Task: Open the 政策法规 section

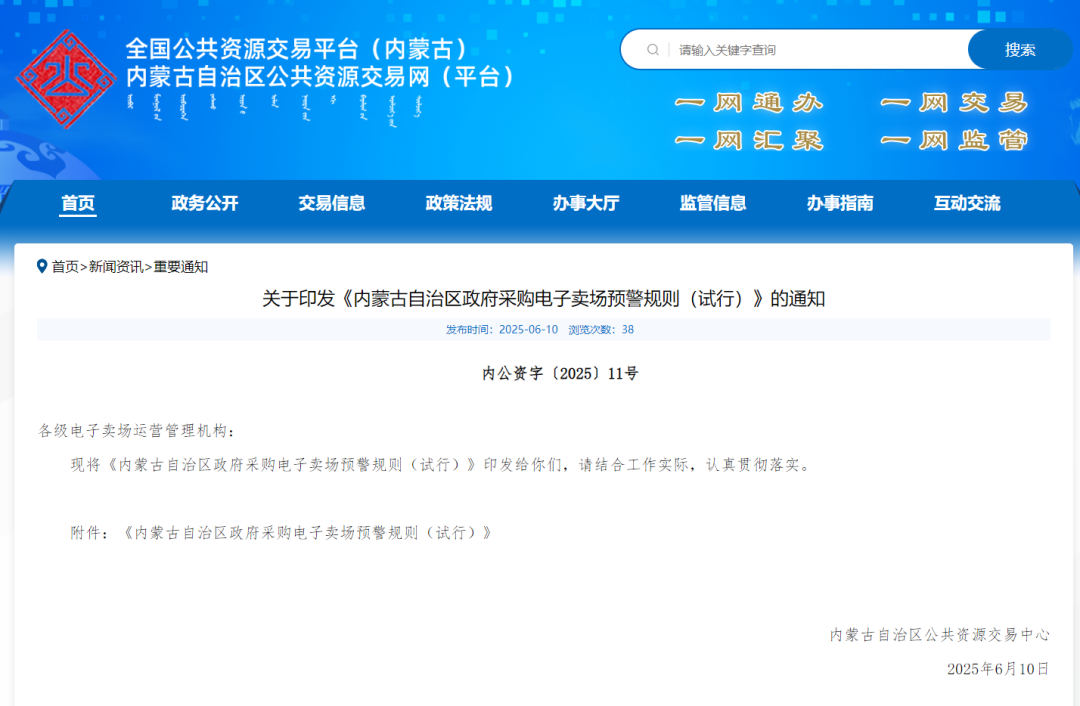Action: point(458,202)
